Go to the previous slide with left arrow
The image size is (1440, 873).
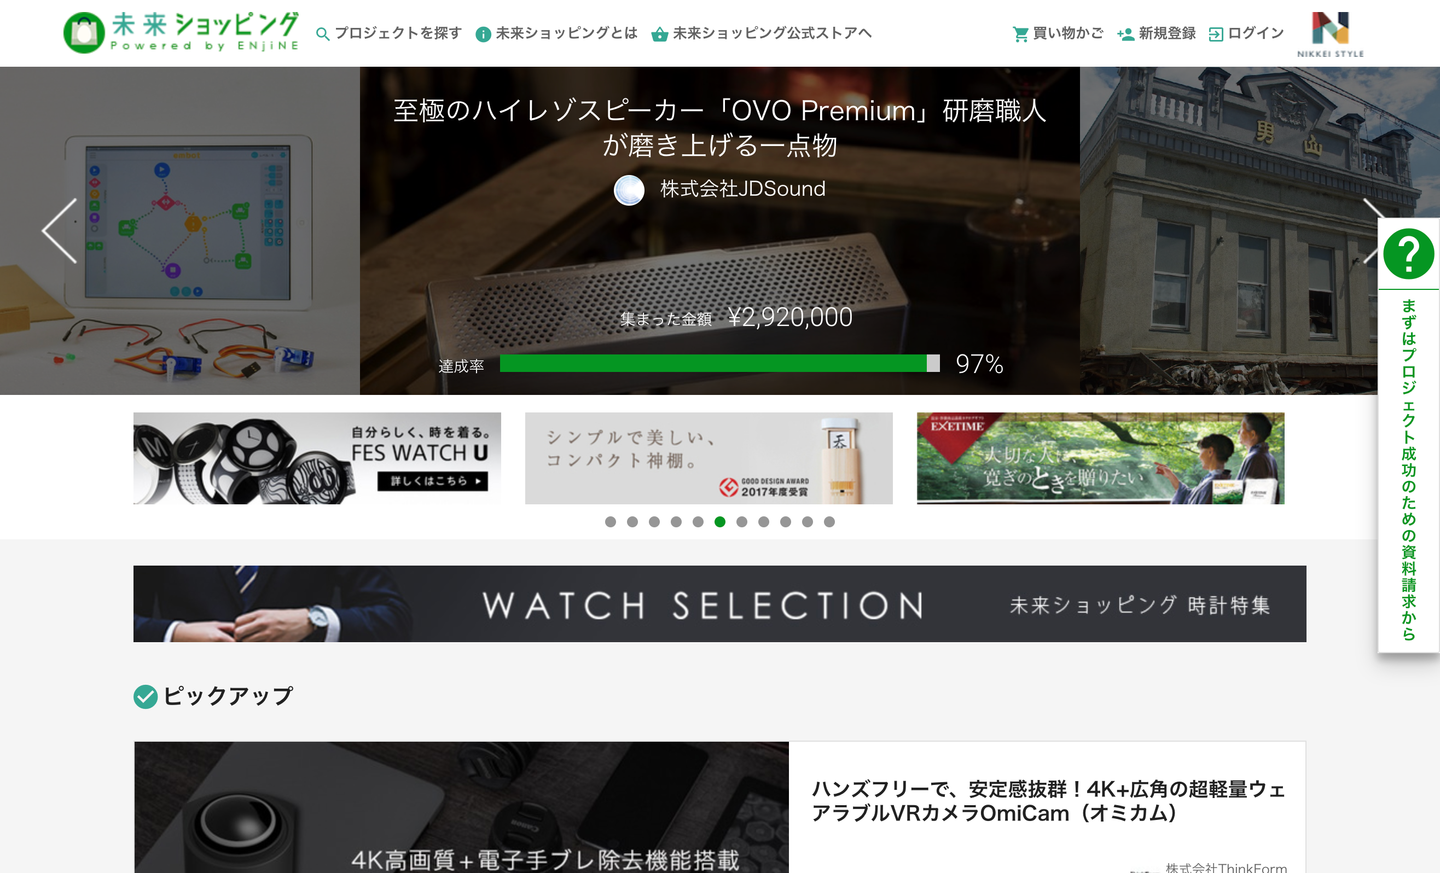coord(59,231)
